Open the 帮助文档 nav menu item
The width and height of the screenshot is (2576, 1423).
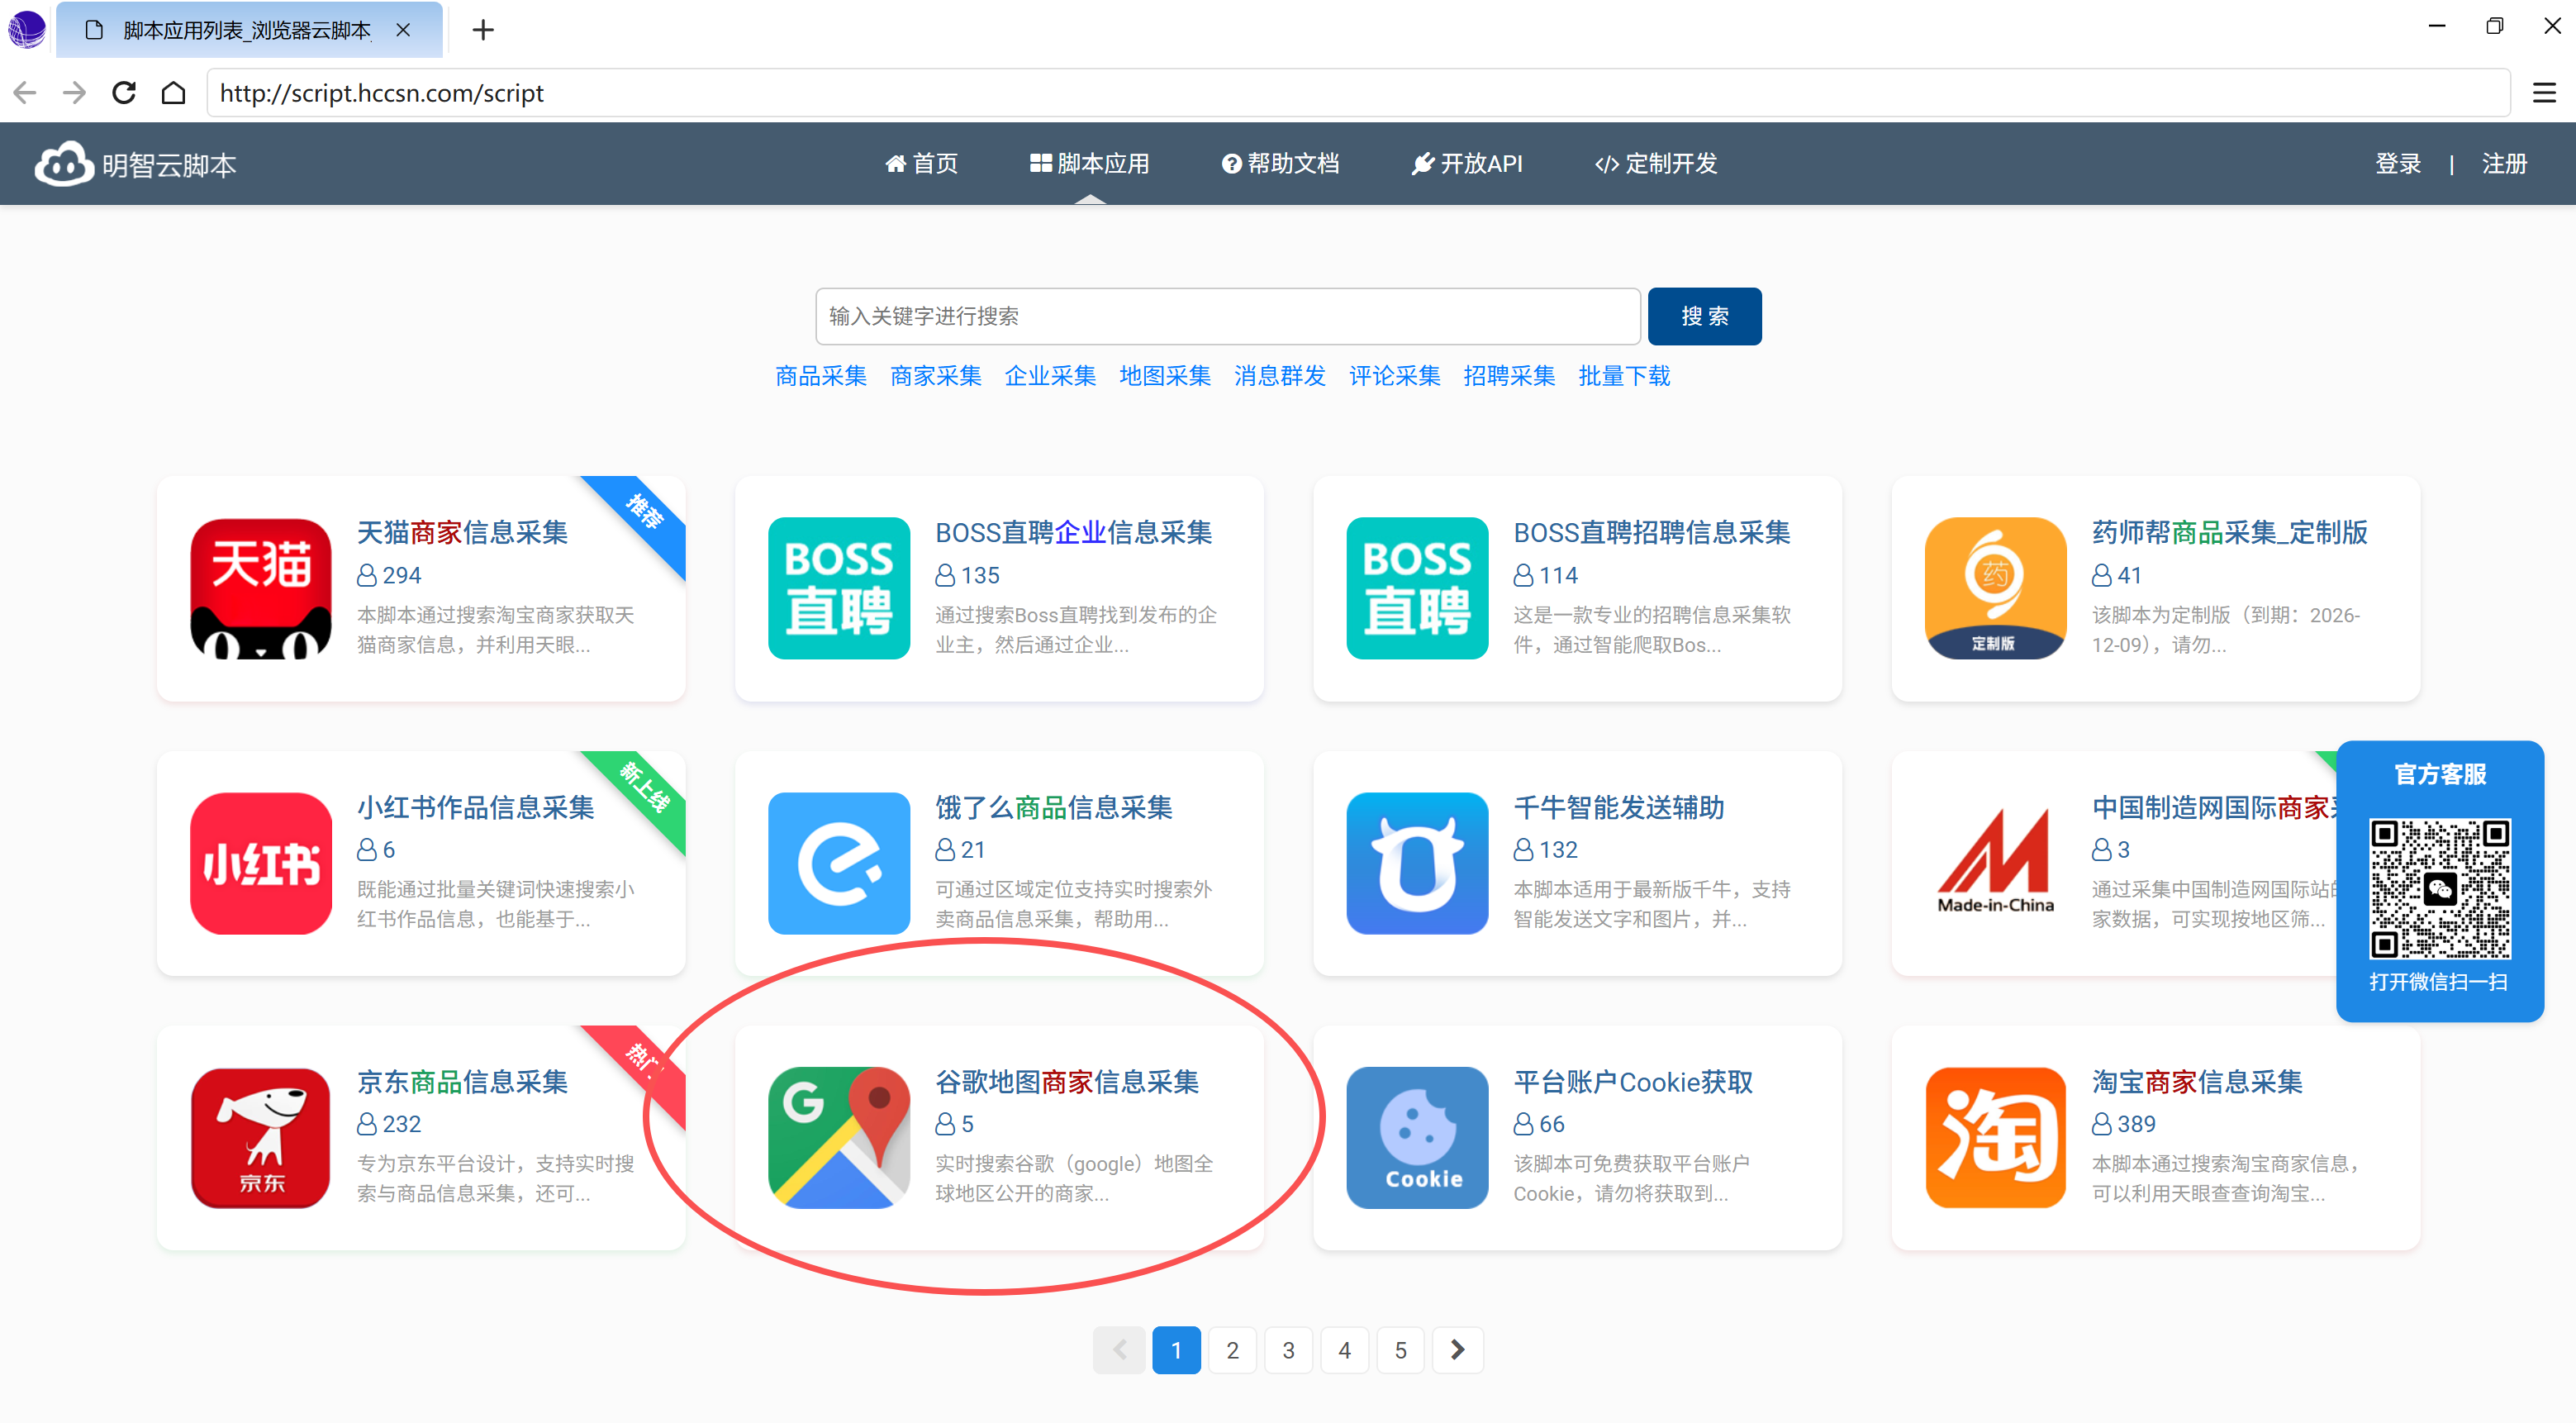coord(1280,164)
